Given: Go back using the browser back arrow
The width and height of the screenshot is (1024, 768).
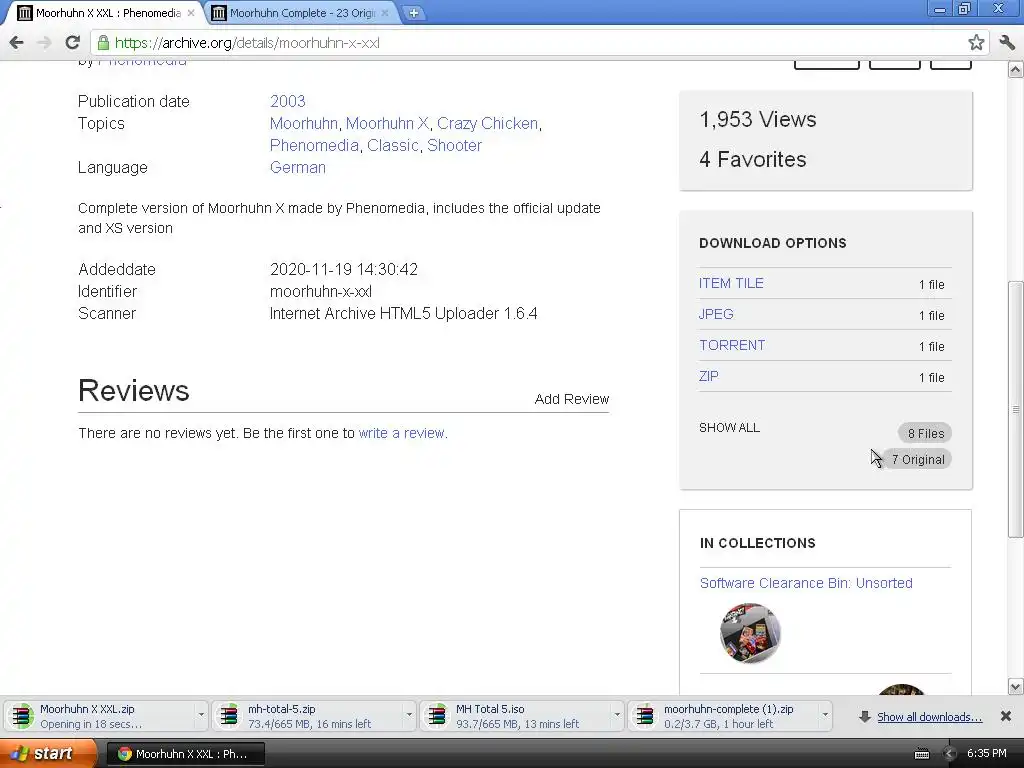Looking at the screenshot, I should click(17, 43).
